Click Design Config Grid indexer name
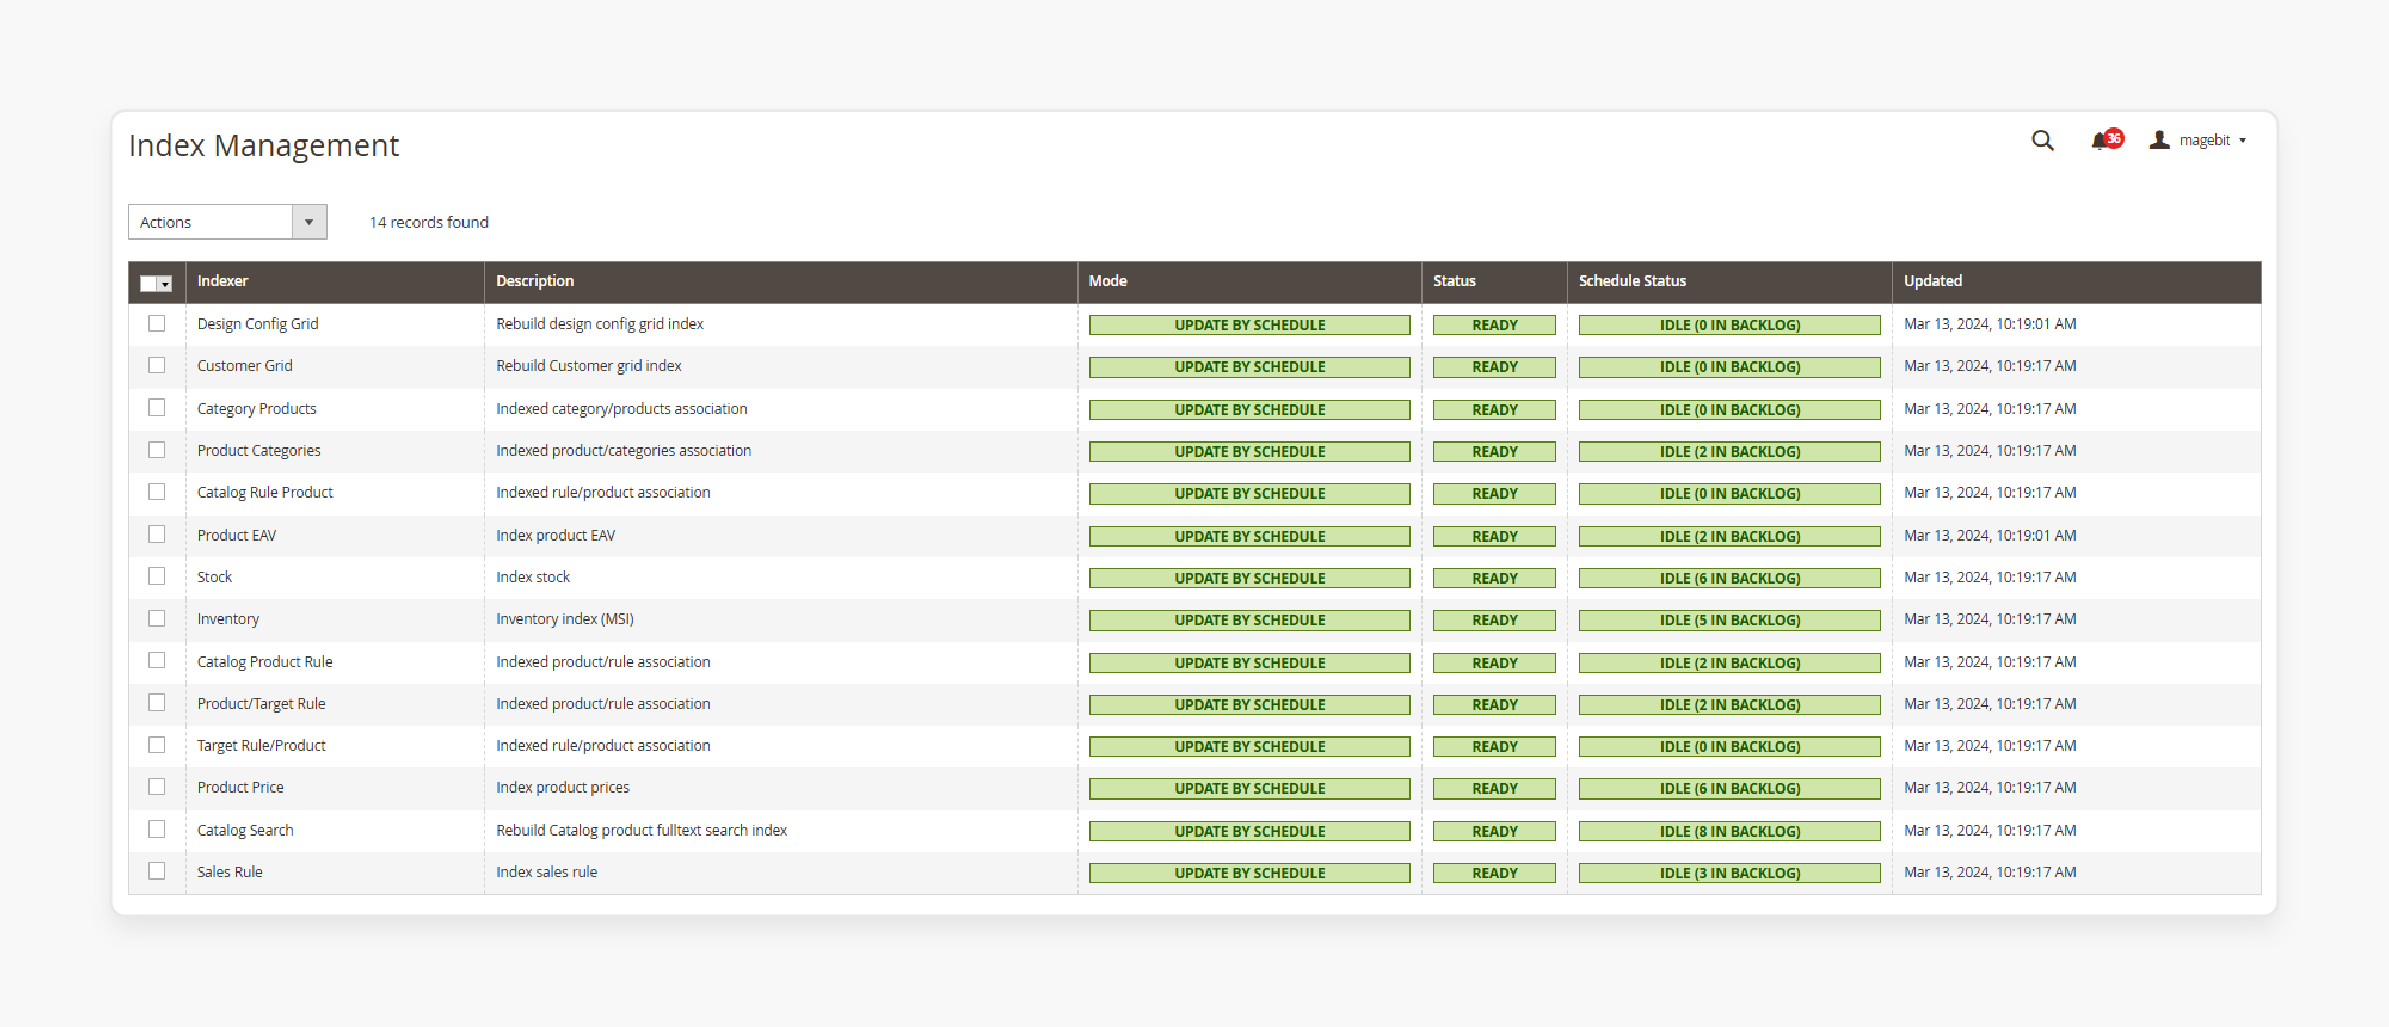 click(x=258, y=324)
